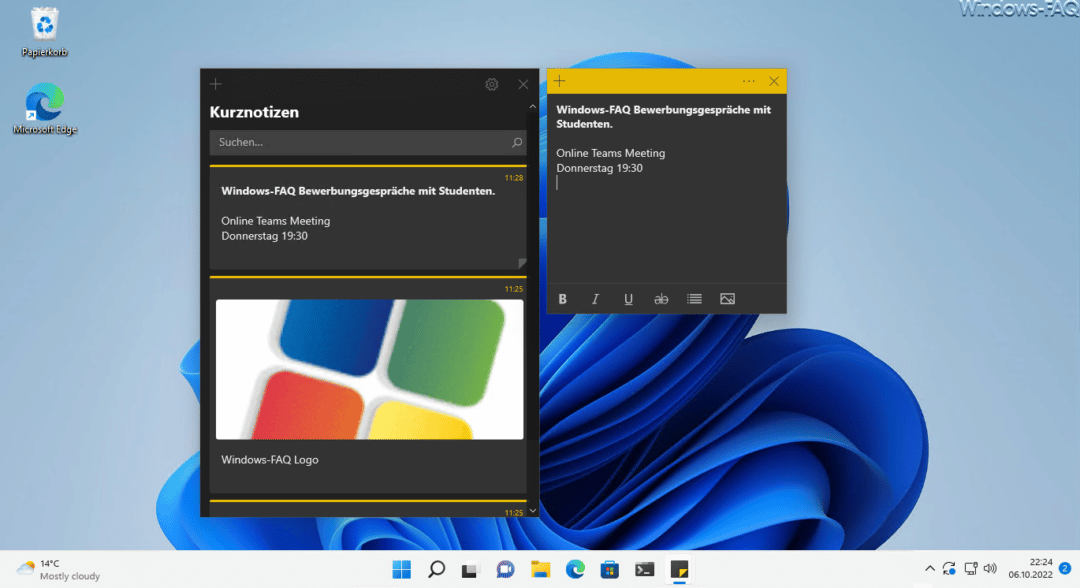Toggle italic formatting in the note
Screen dimensions: 1080x588
tap(595, 298)
